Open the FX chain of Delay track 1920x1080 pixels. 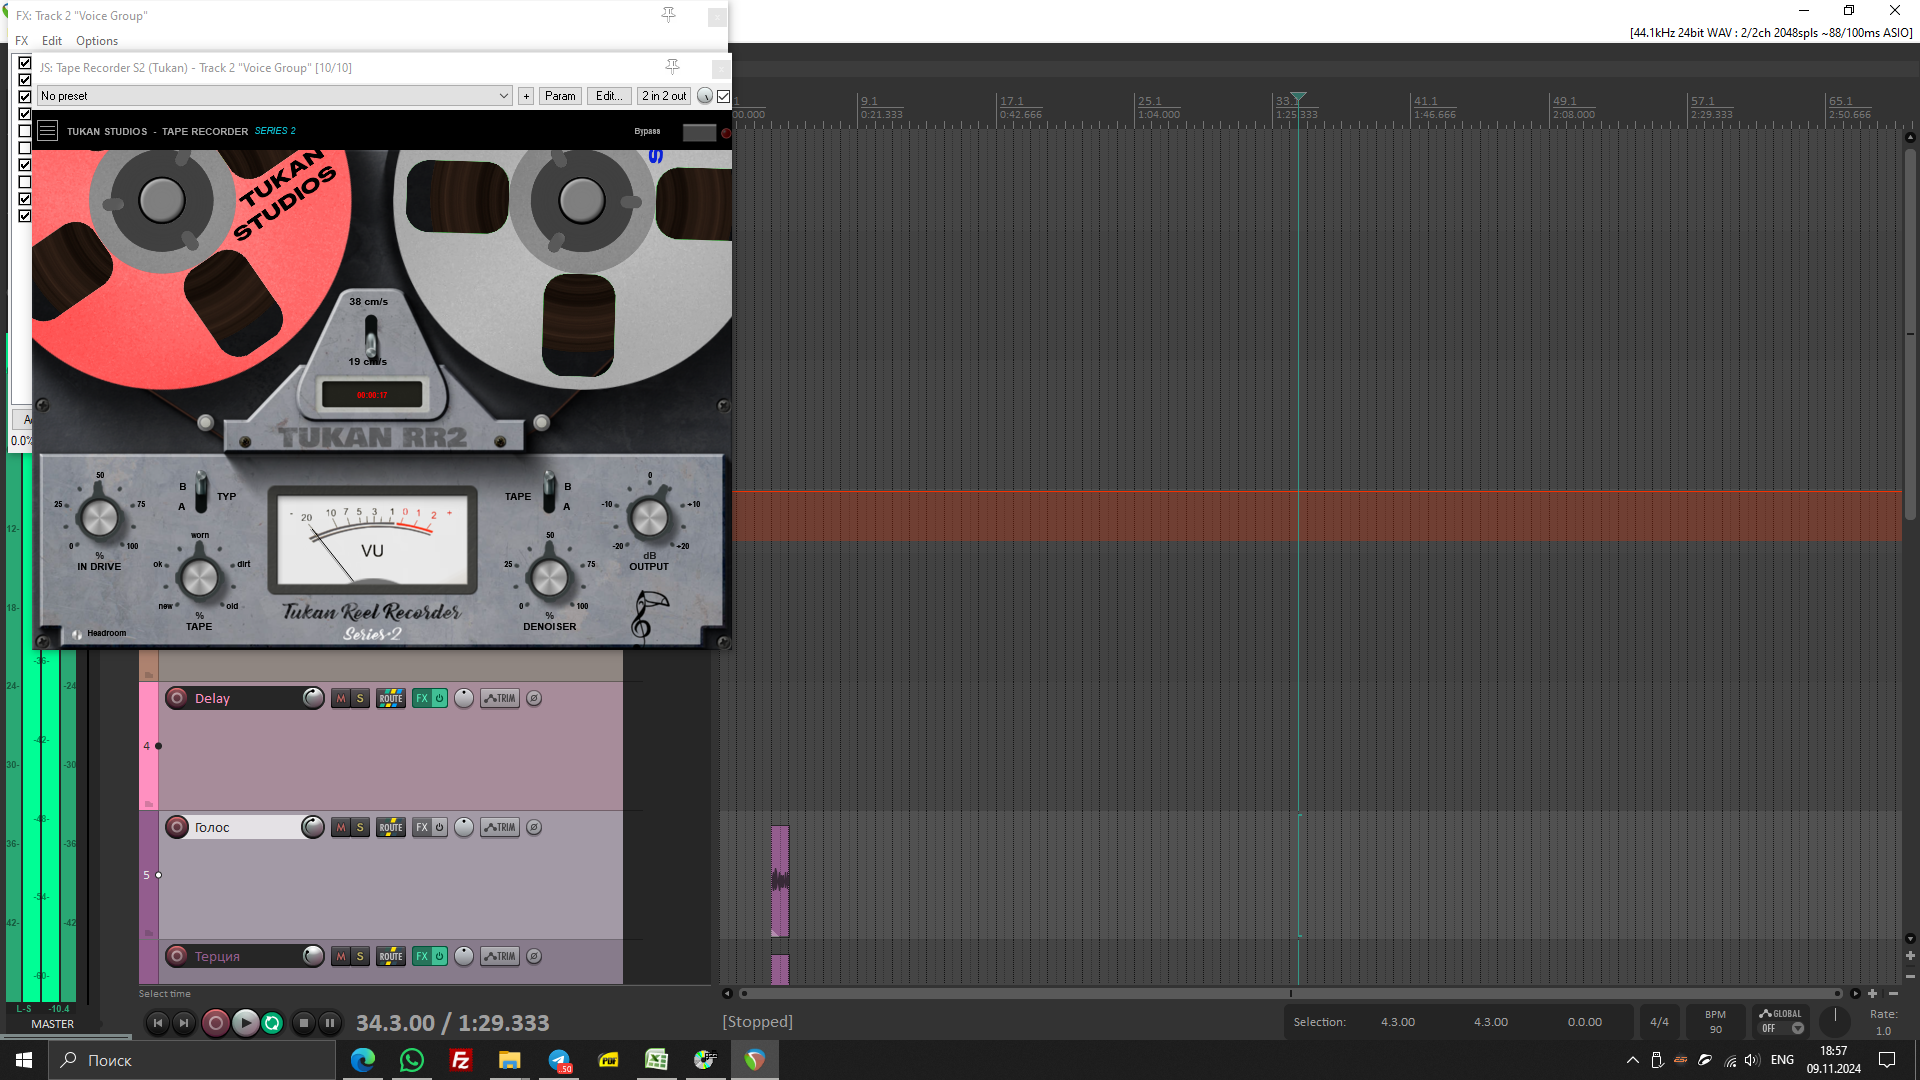422,698
